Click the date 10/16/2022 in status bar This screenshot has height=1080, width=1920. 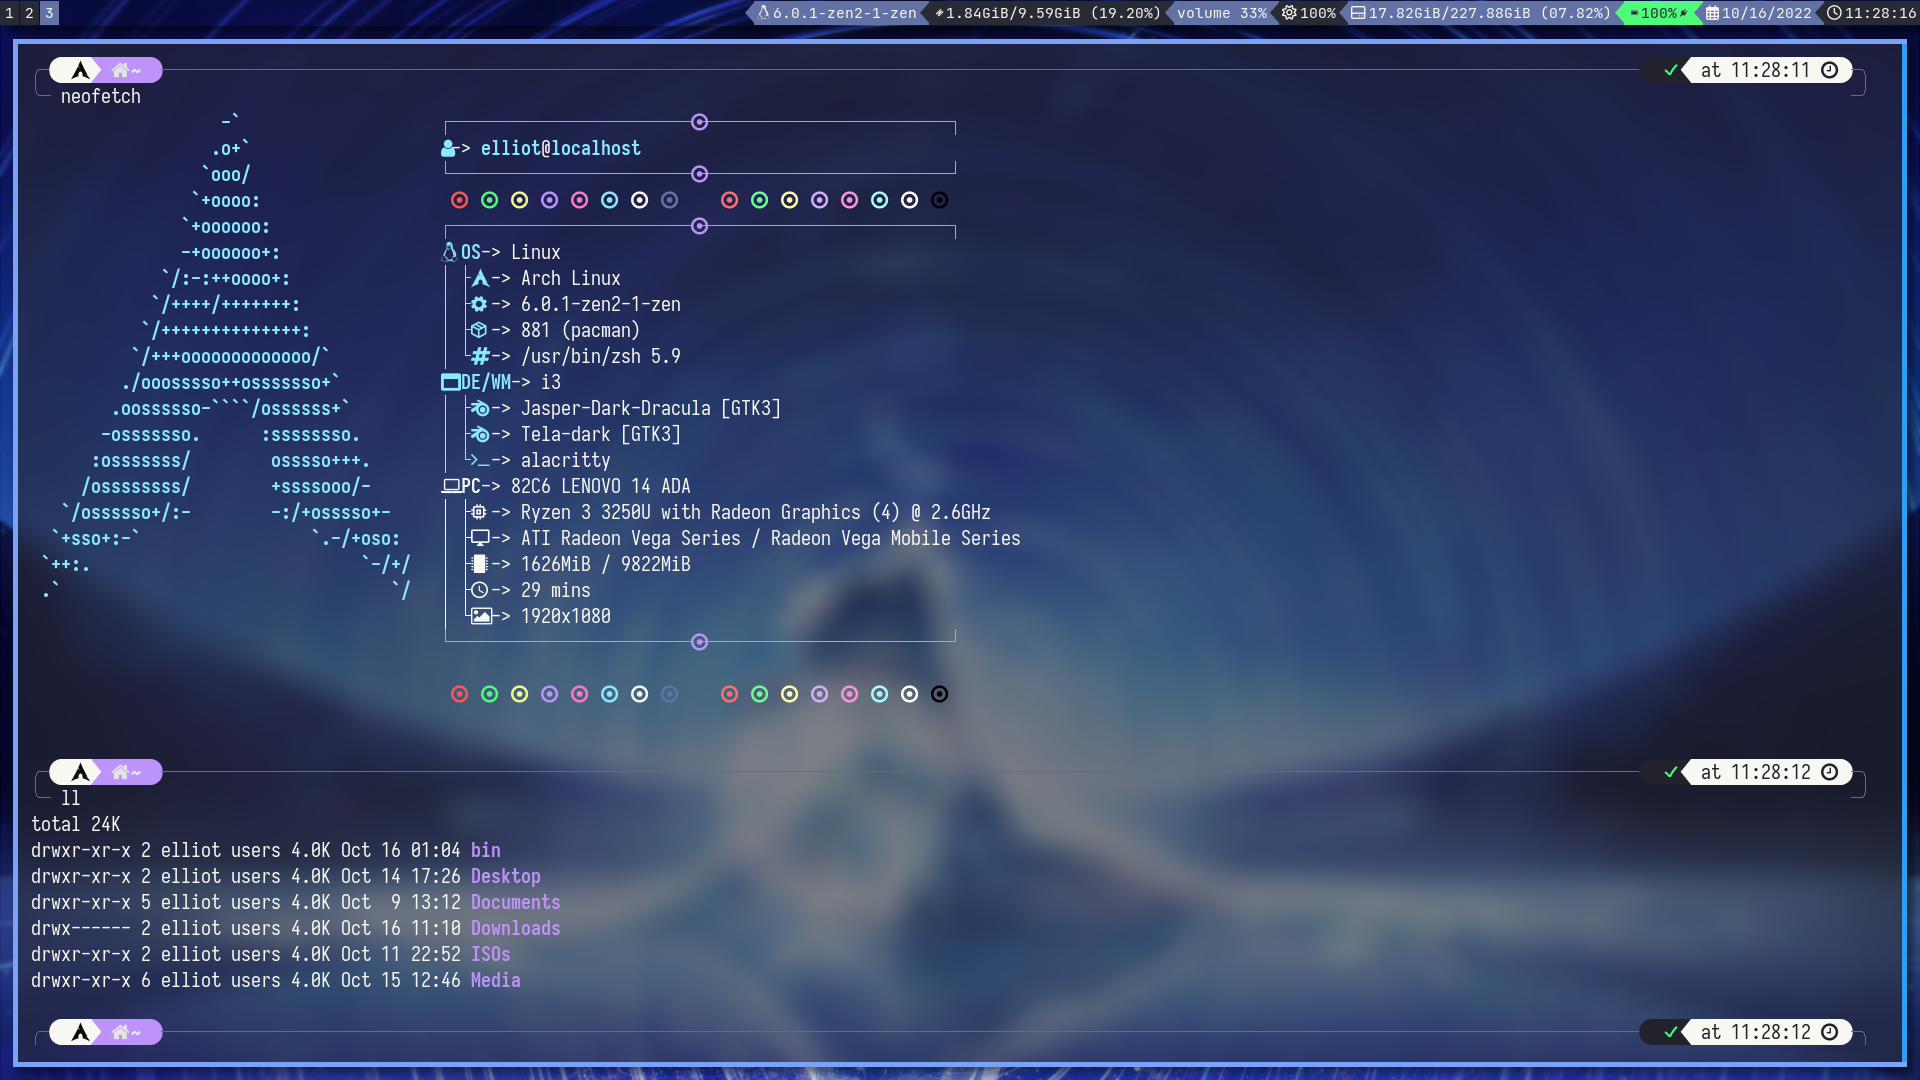pos(1765,13)
